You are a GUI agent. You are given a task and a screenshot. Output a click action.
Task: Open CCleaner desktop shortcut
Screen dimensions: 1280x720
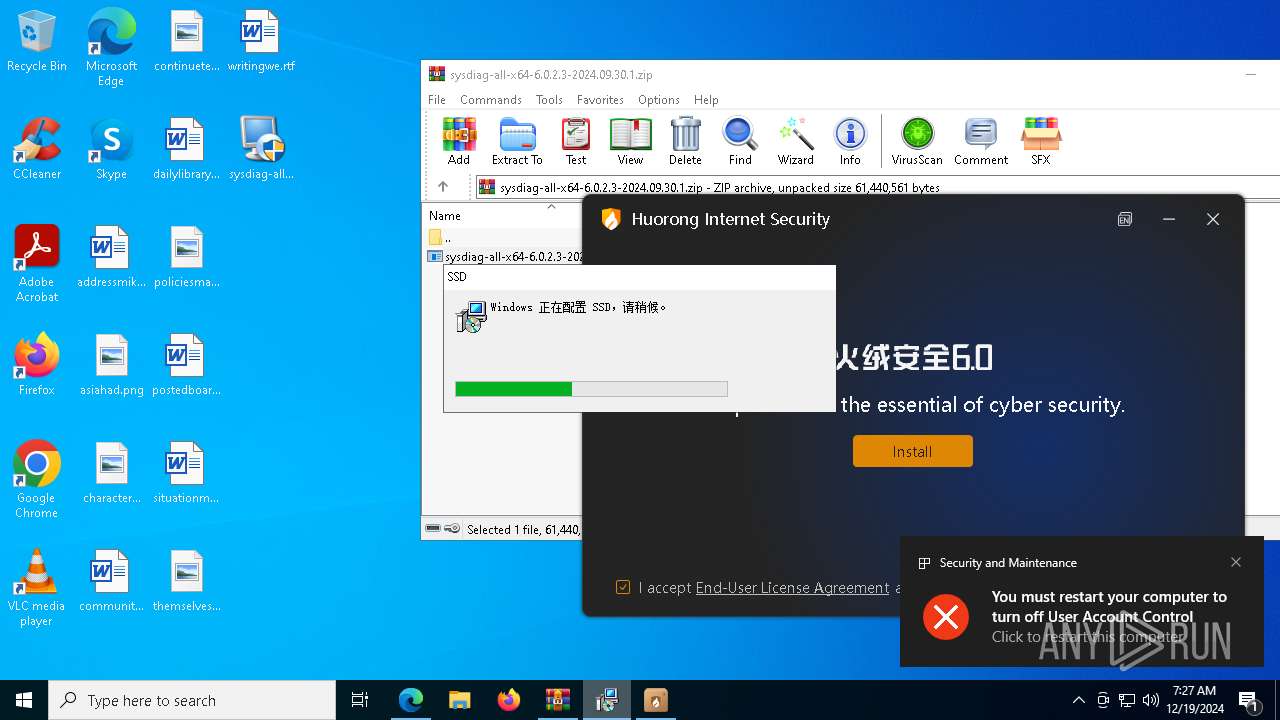click(36, 149)
